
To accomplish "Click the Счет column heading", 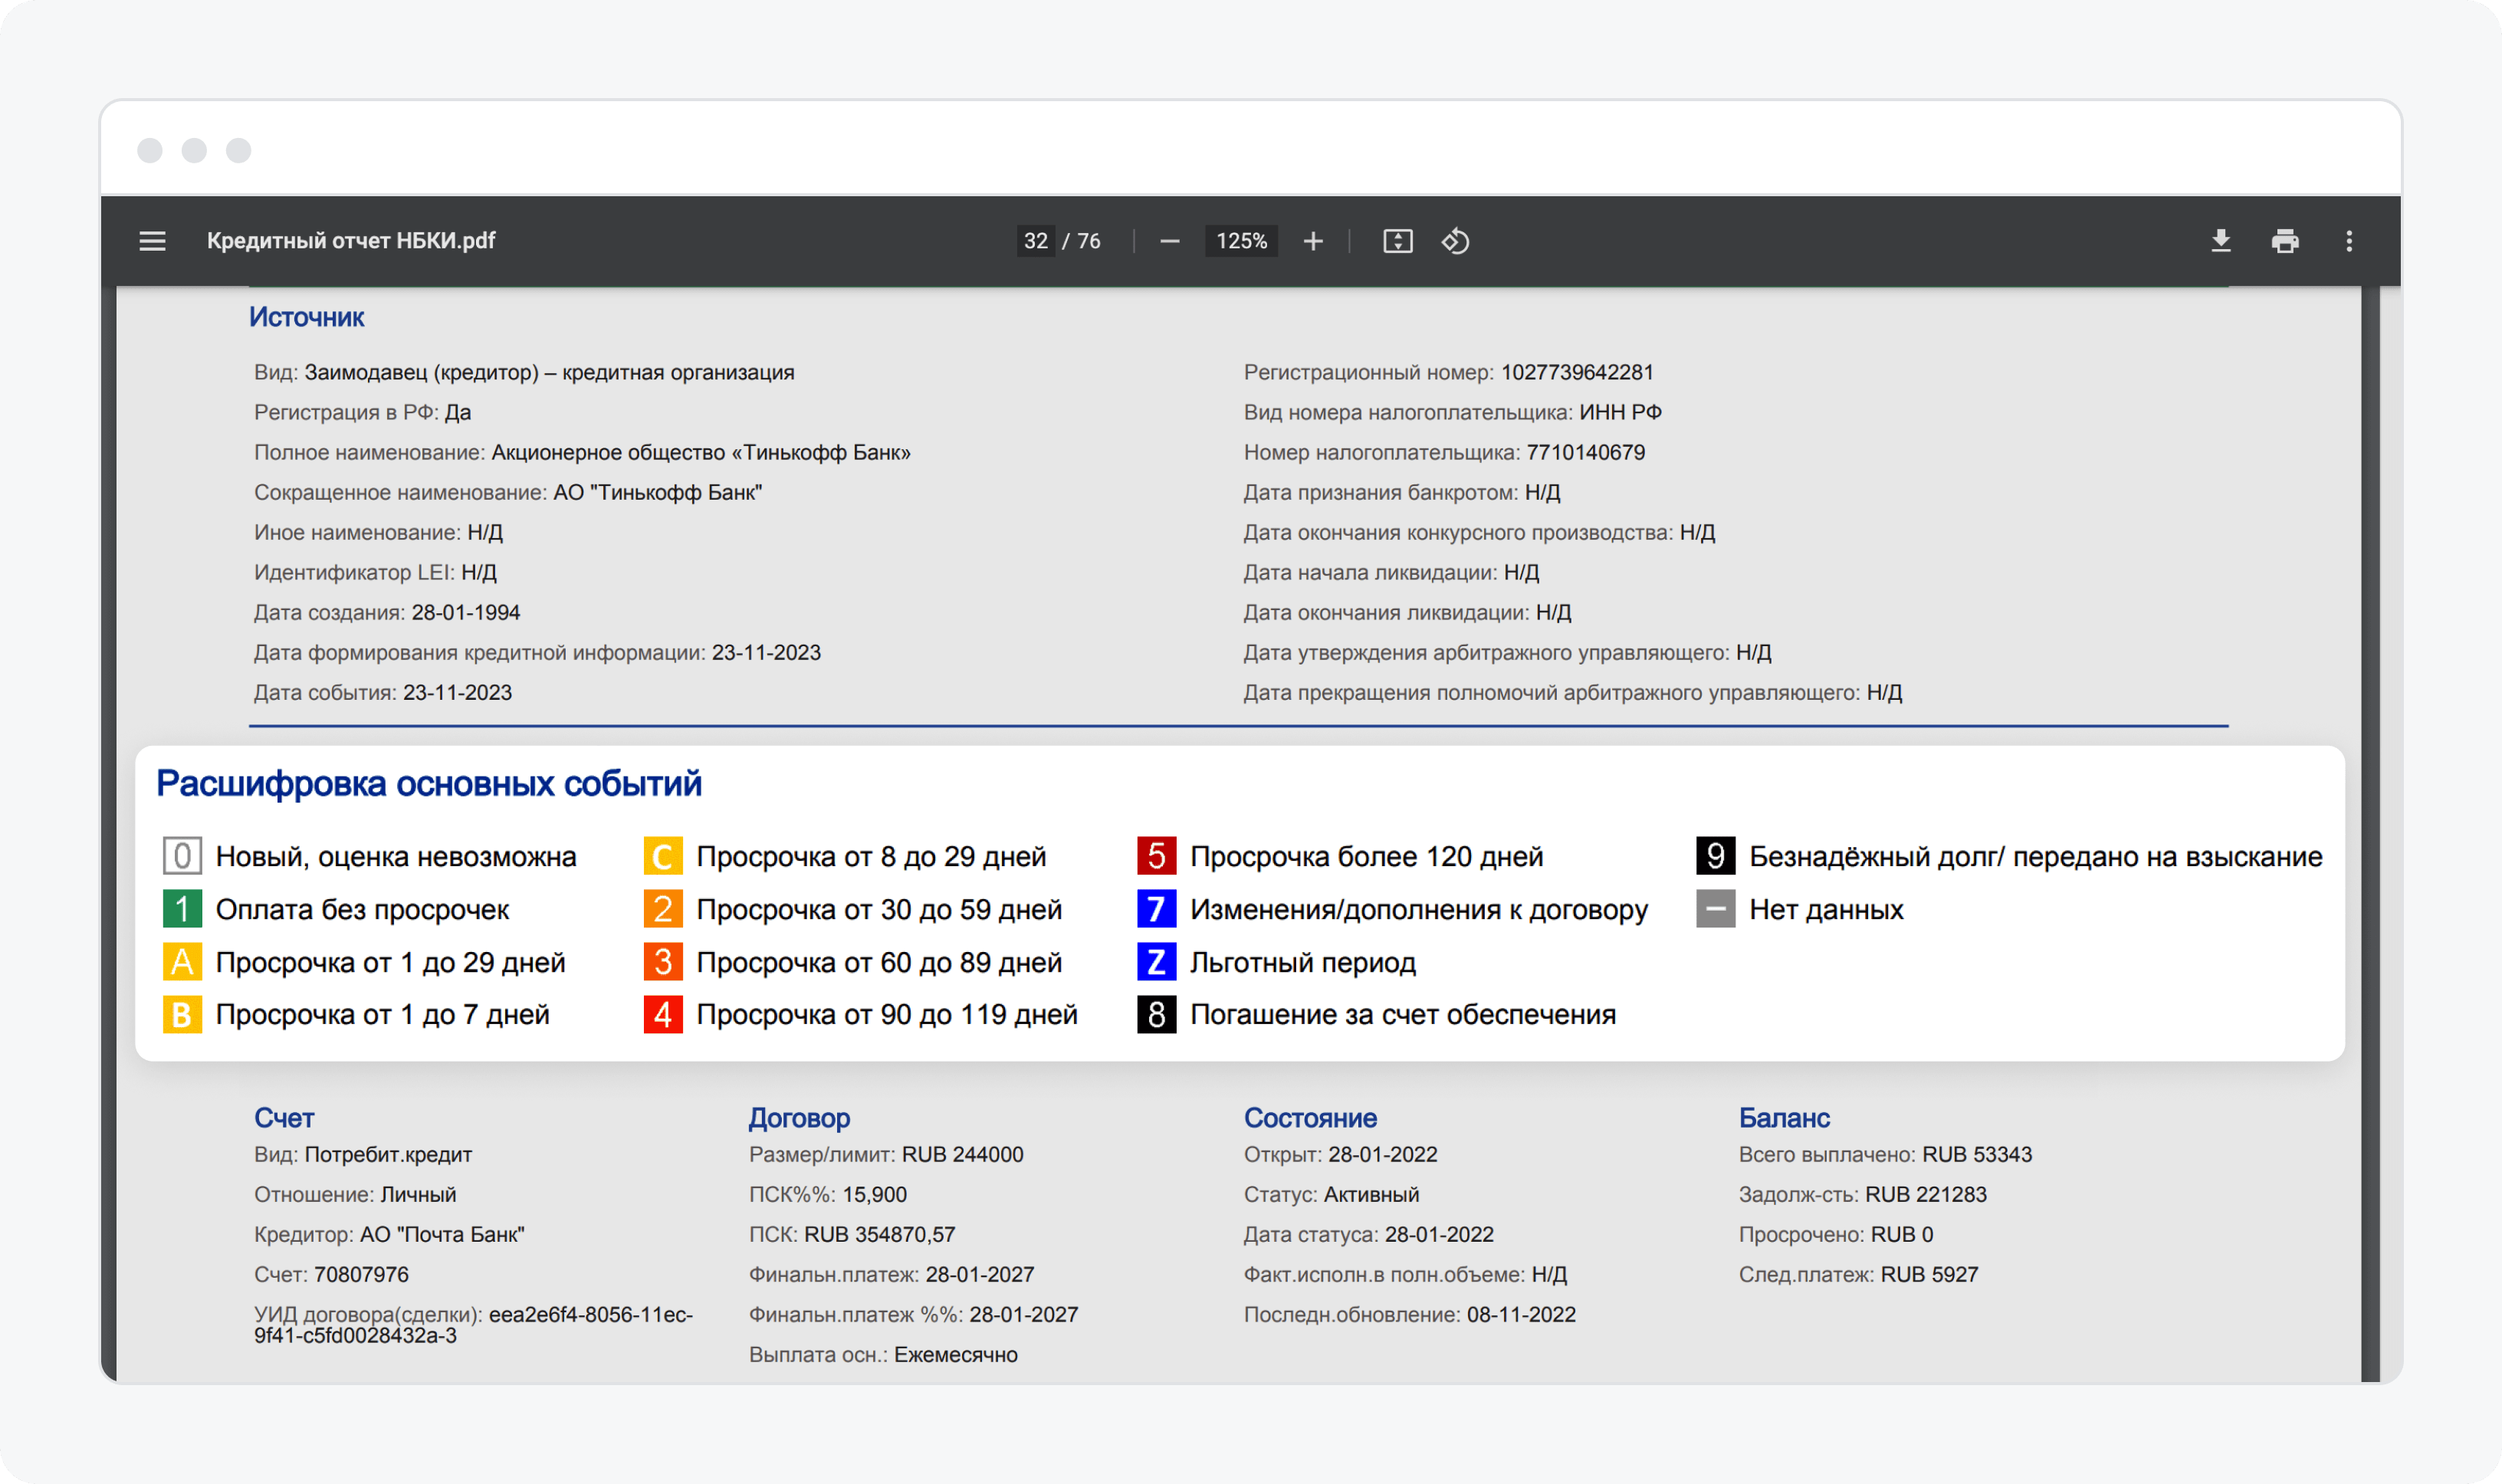I will click(284, 1118).
